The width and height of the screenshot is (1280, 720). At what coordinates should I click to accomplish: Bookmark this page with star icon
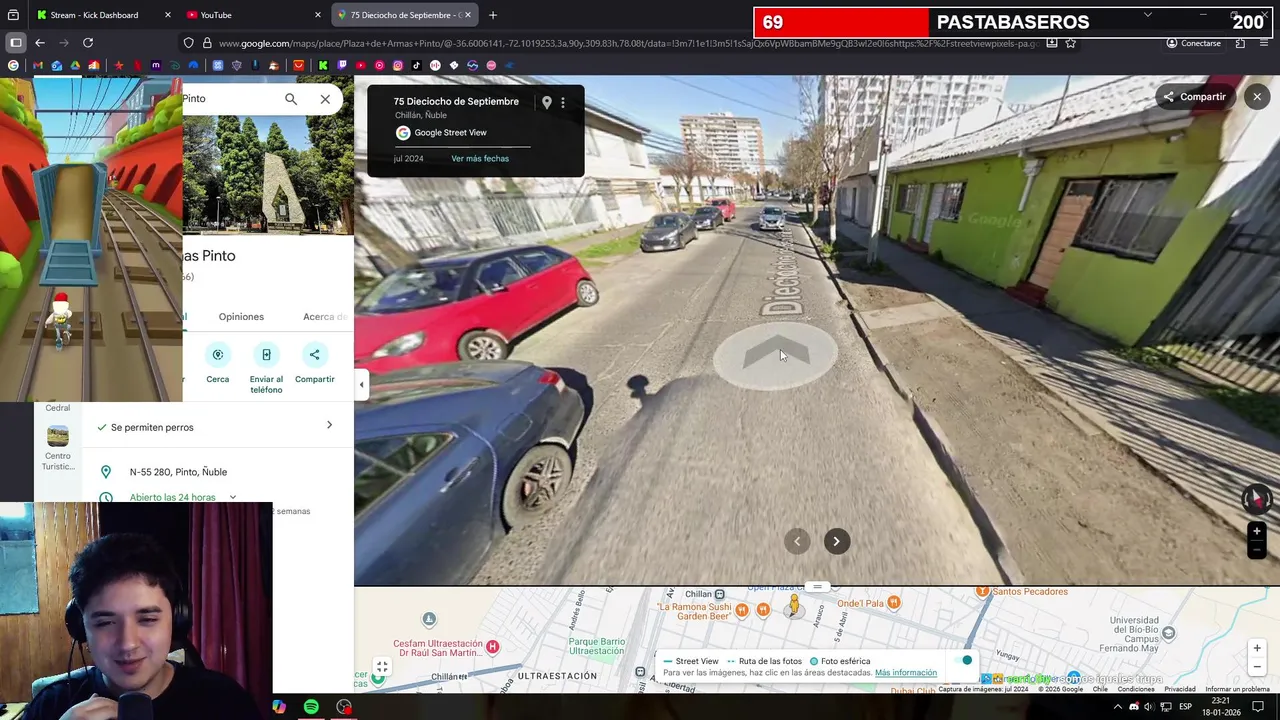[x=1071, y=43]
